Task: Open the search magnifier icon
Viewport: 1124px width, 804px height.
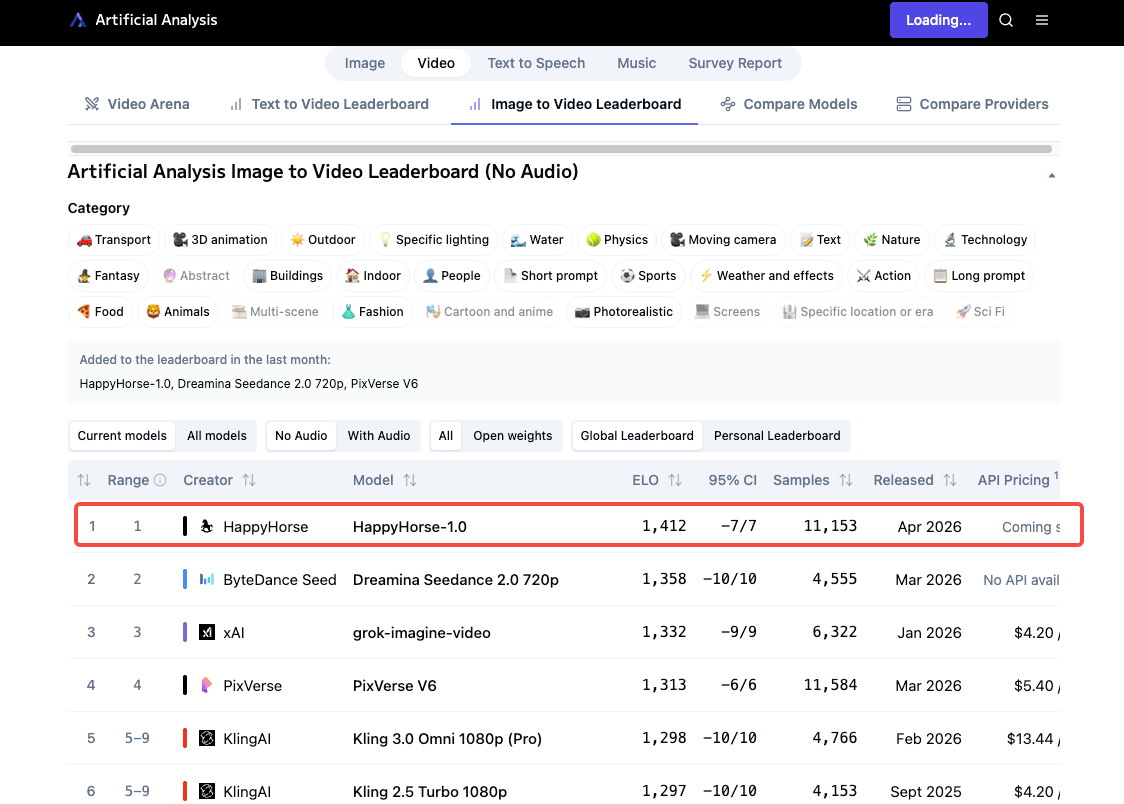Action: (1006, 20)
